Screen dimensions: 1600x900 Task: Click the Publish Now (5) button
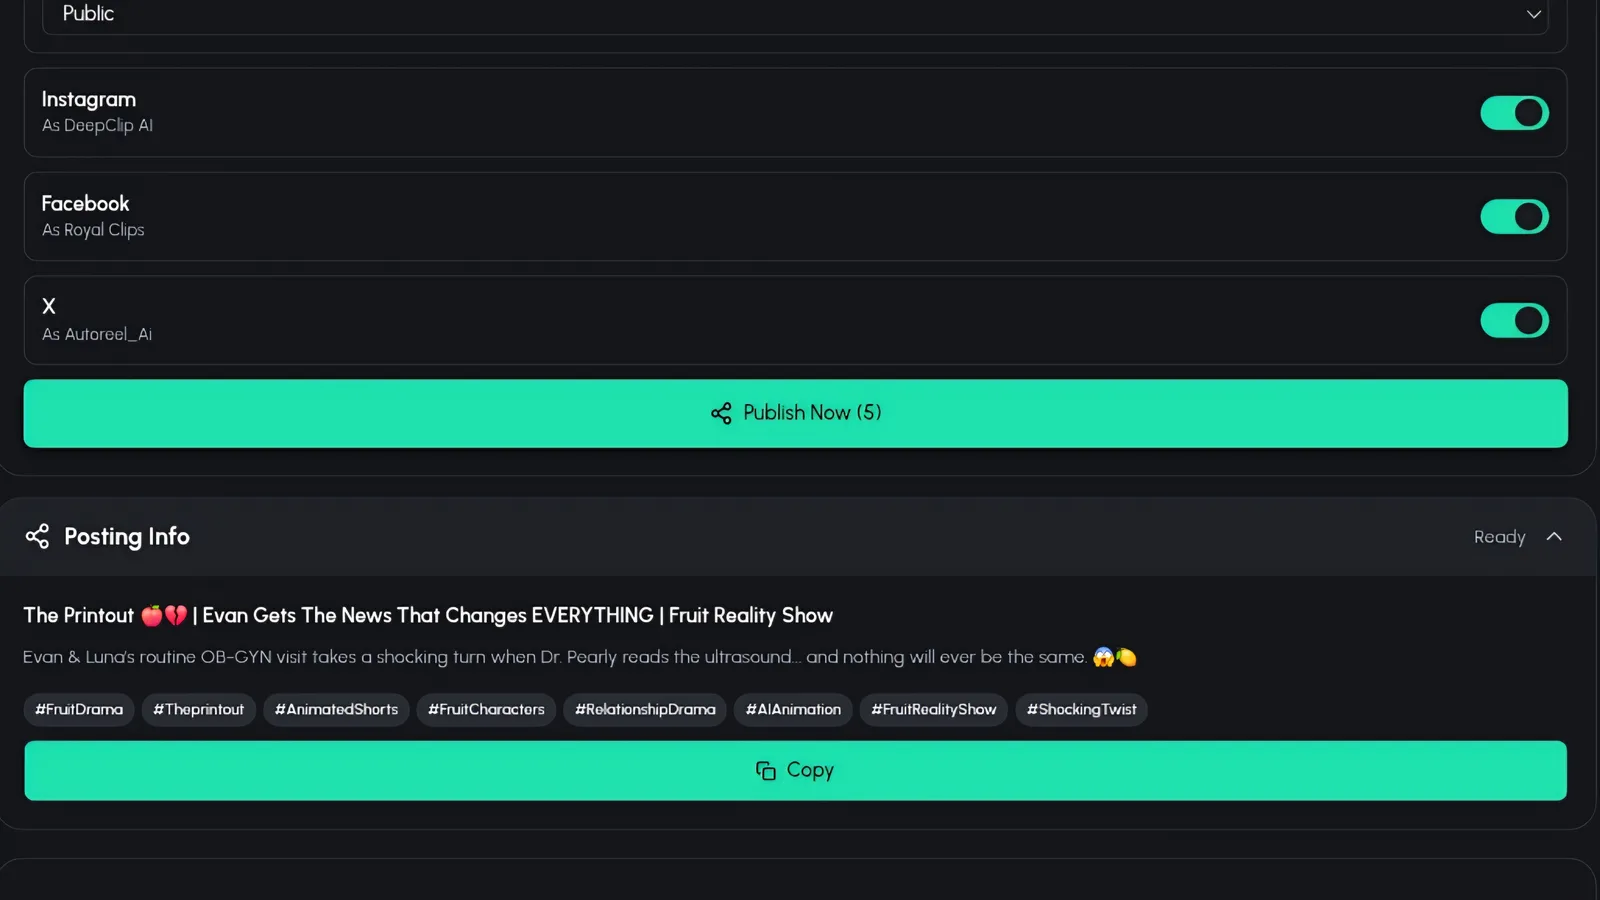(795, 413)
